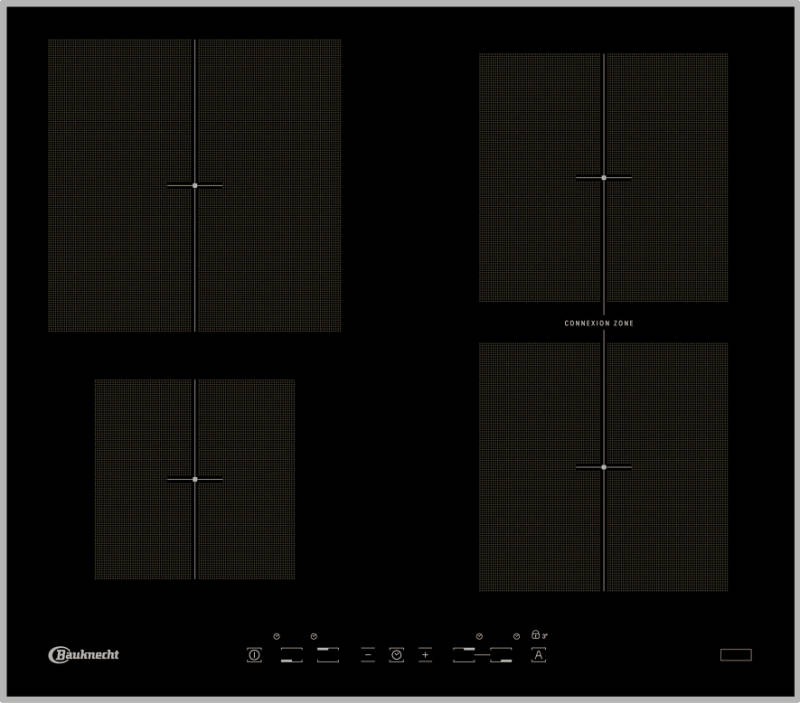Tap the 'A' automatic function key
Screen dimensions: 800x703
[x=538, y=655]
